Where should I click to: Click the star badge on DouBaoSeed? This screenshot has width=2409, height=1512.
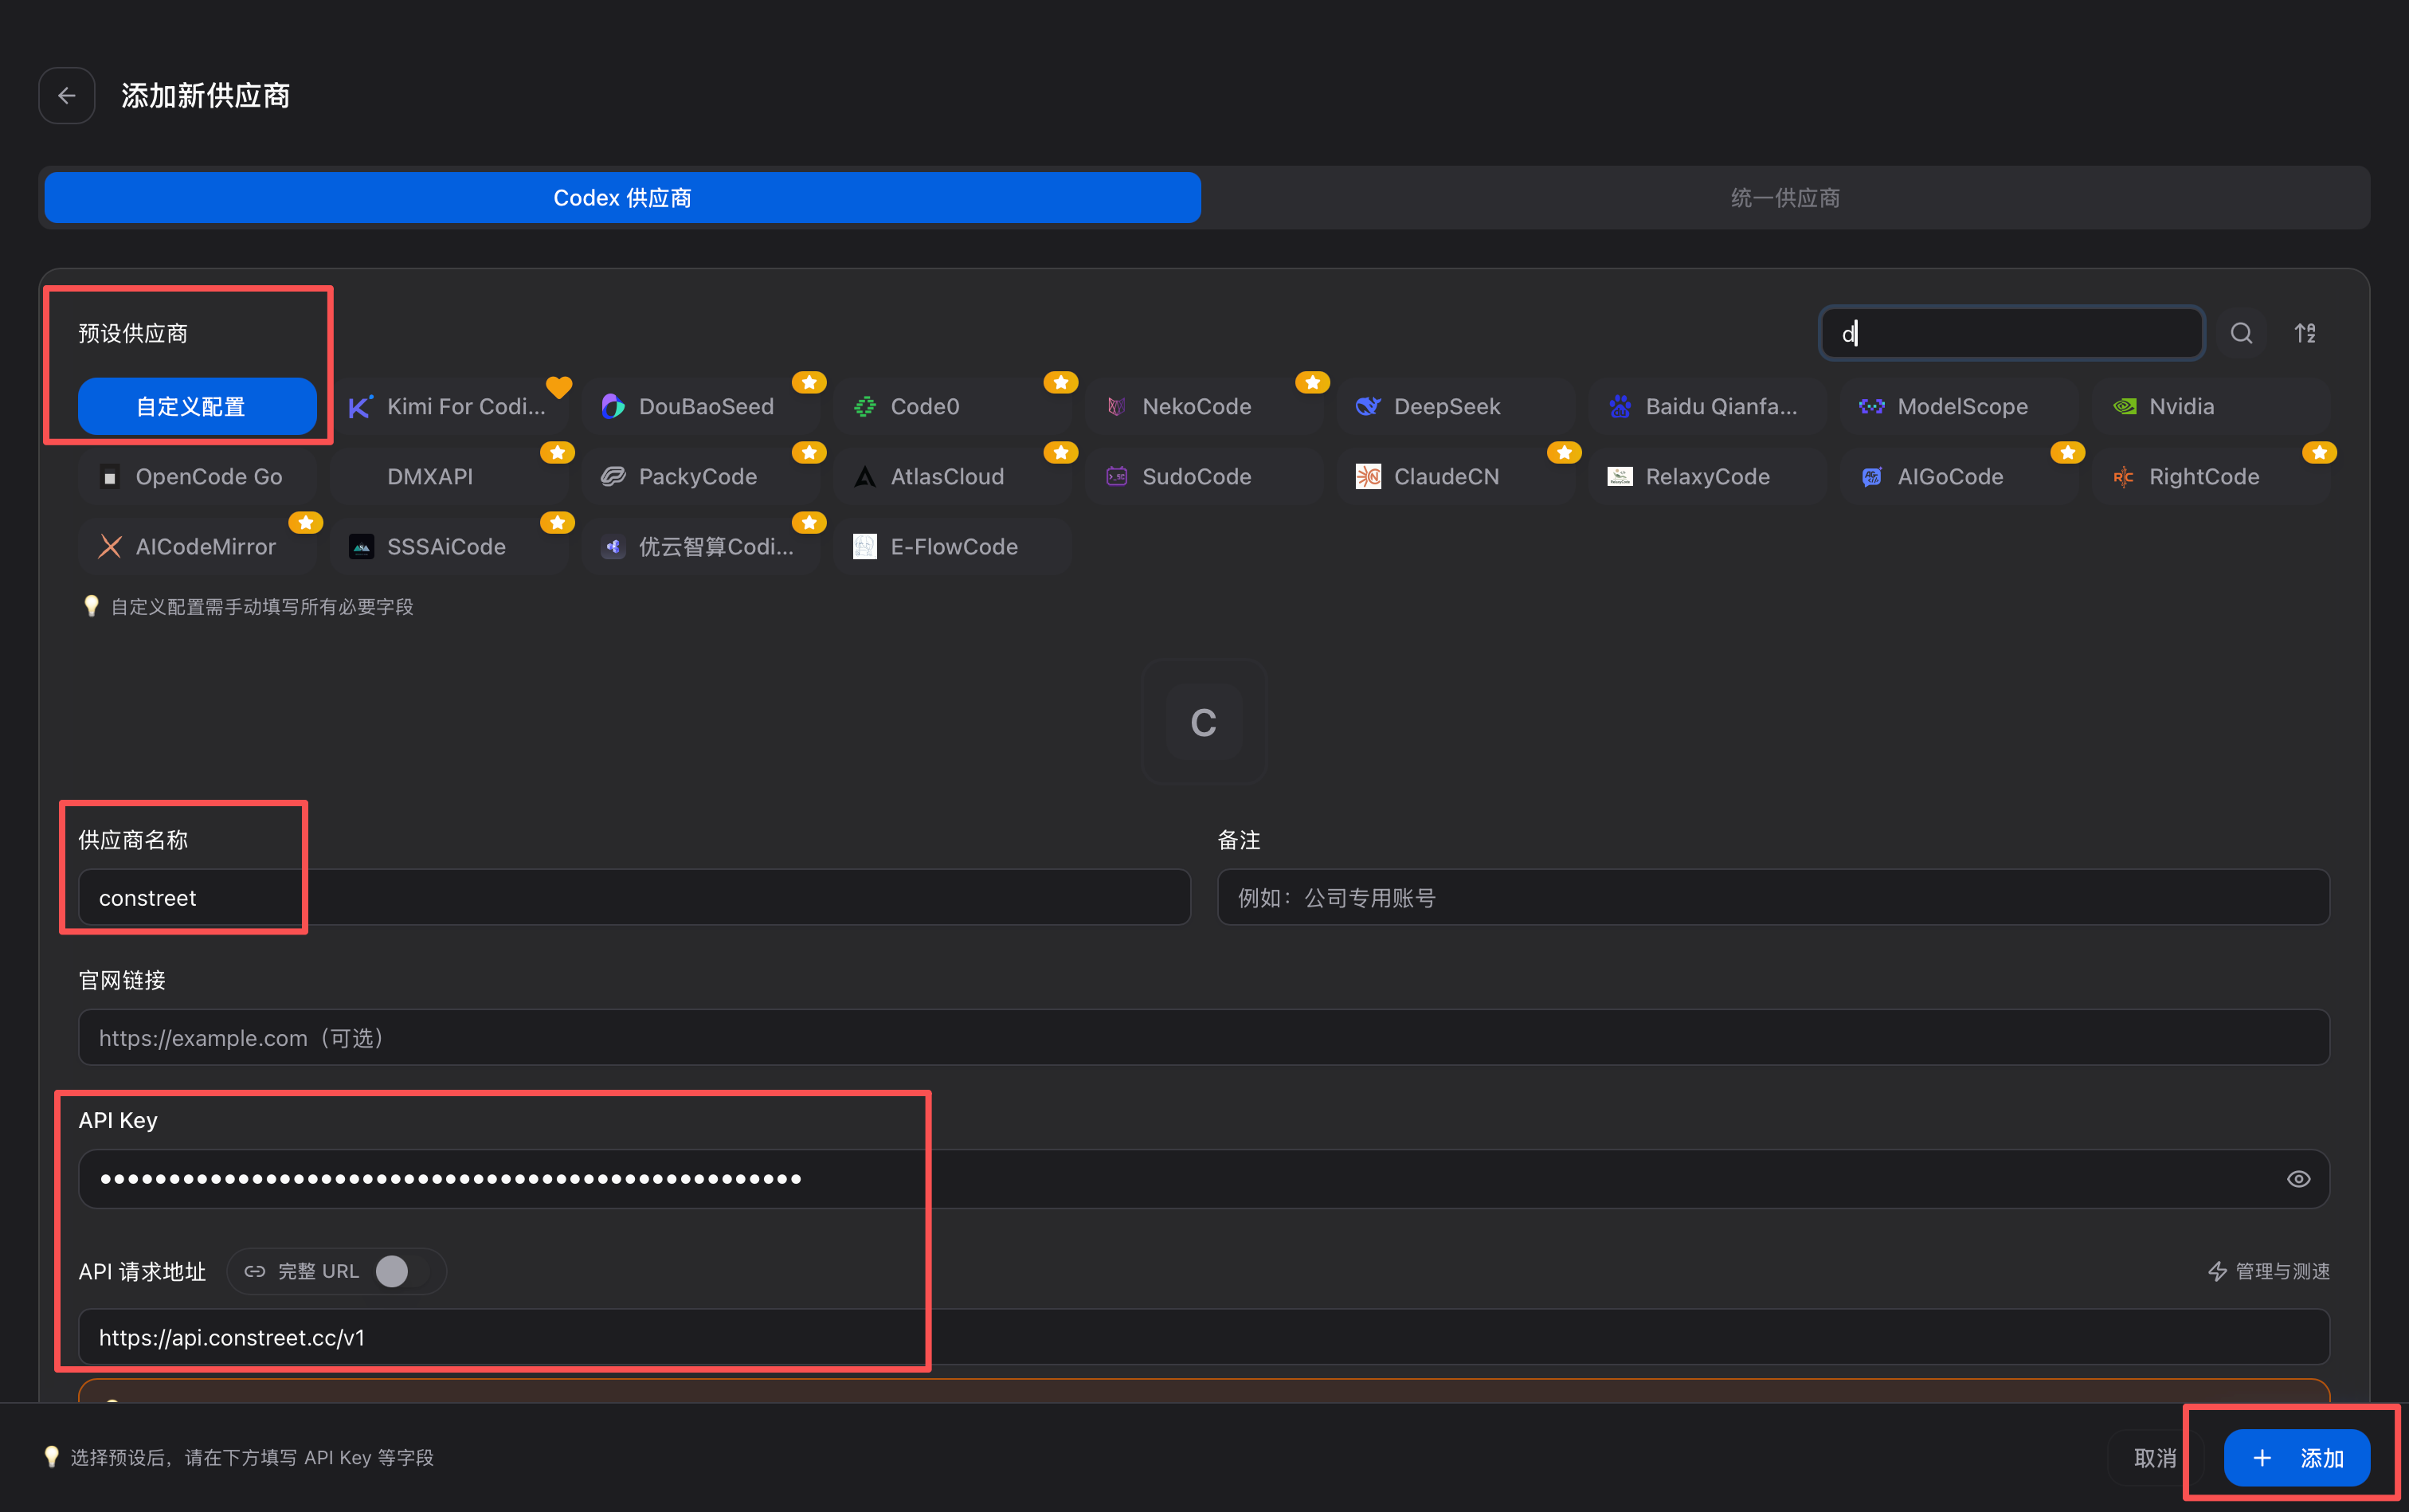[809, 382]
